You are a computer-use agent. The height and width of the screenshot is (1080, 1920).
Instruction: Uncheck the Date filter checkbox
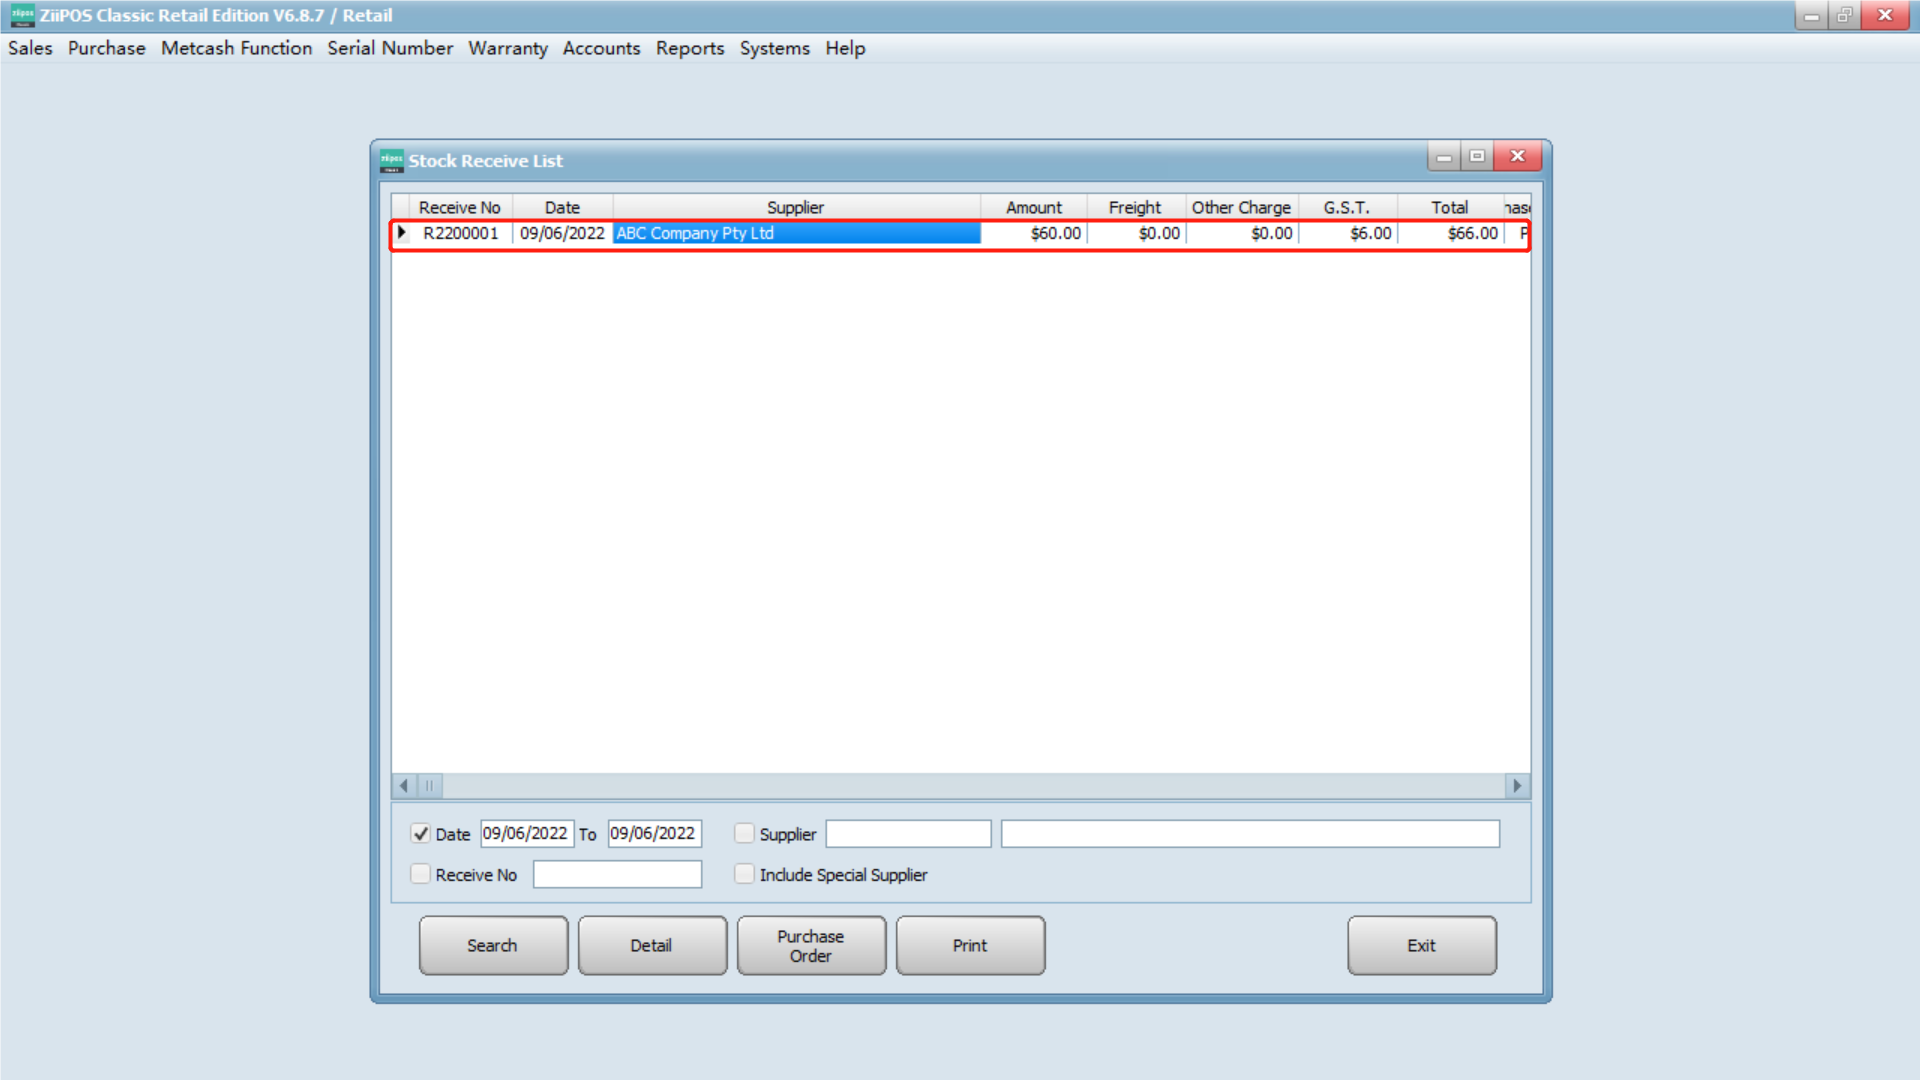point(420,833)
